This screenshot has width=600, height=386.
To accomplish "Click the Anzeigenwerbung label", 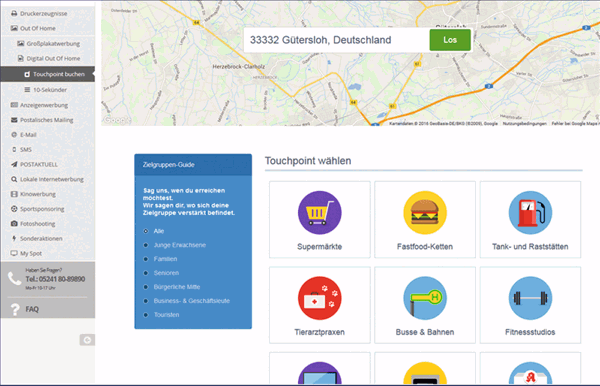I will click(x=44, y=105).
